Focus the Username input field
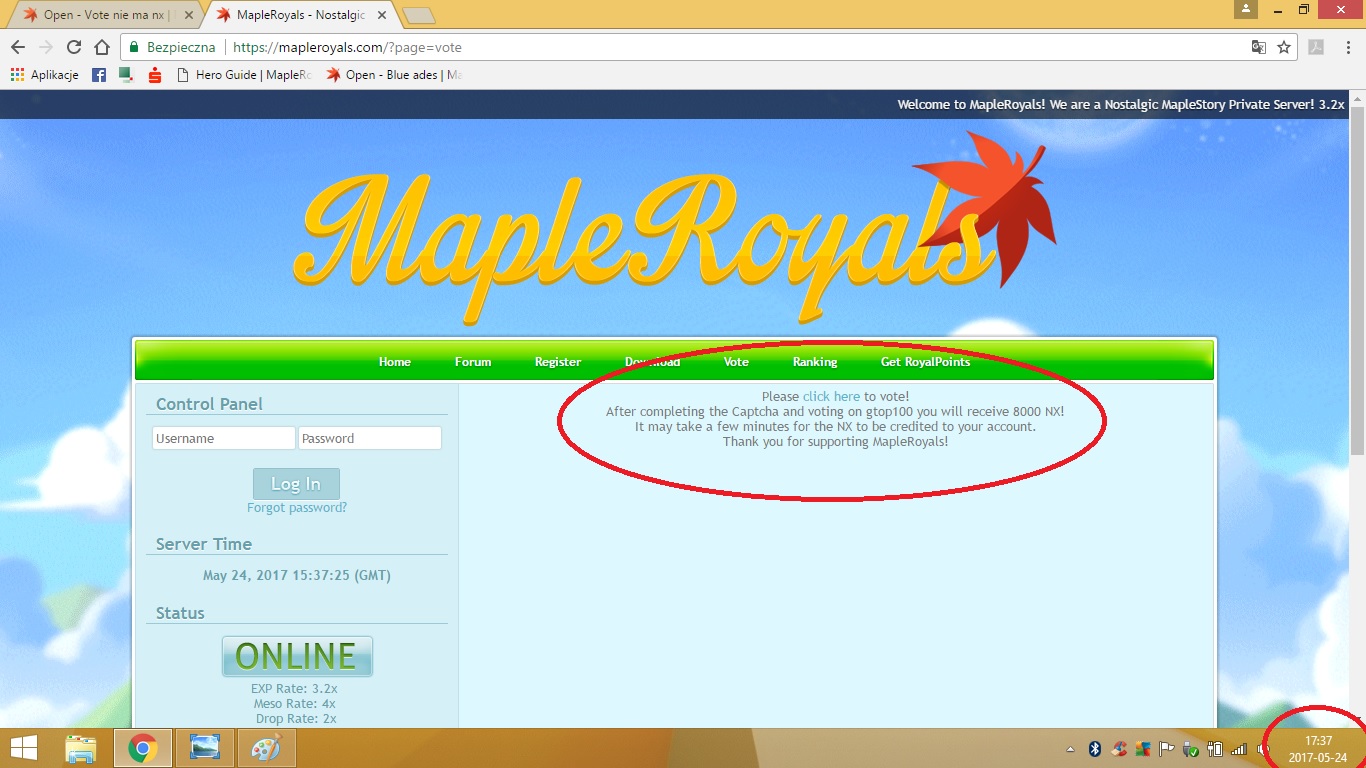Viewport: 1366px width, 768px height. pos(223,438)
